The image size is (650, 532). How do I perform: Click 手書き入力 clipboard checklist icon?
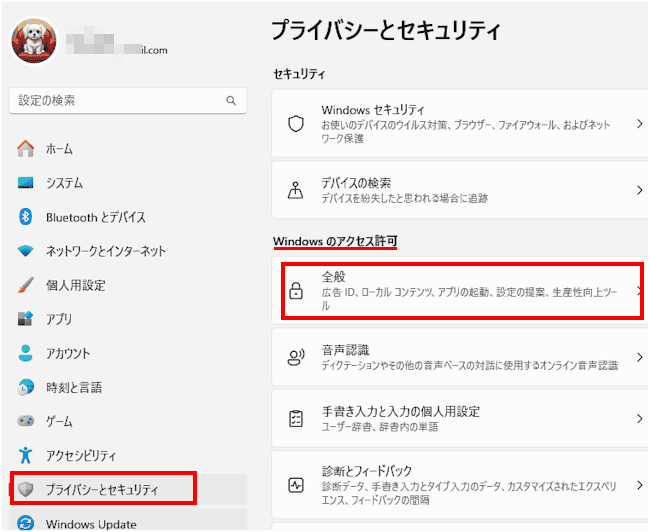296,418
